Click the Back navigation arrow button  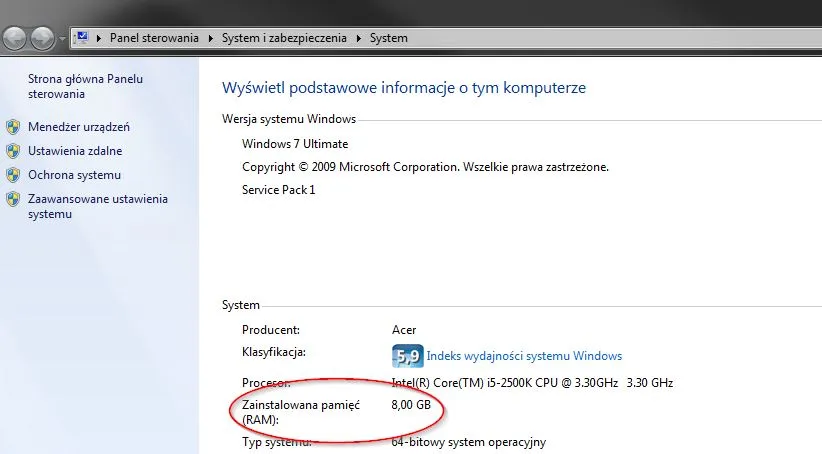coord(14,38)
